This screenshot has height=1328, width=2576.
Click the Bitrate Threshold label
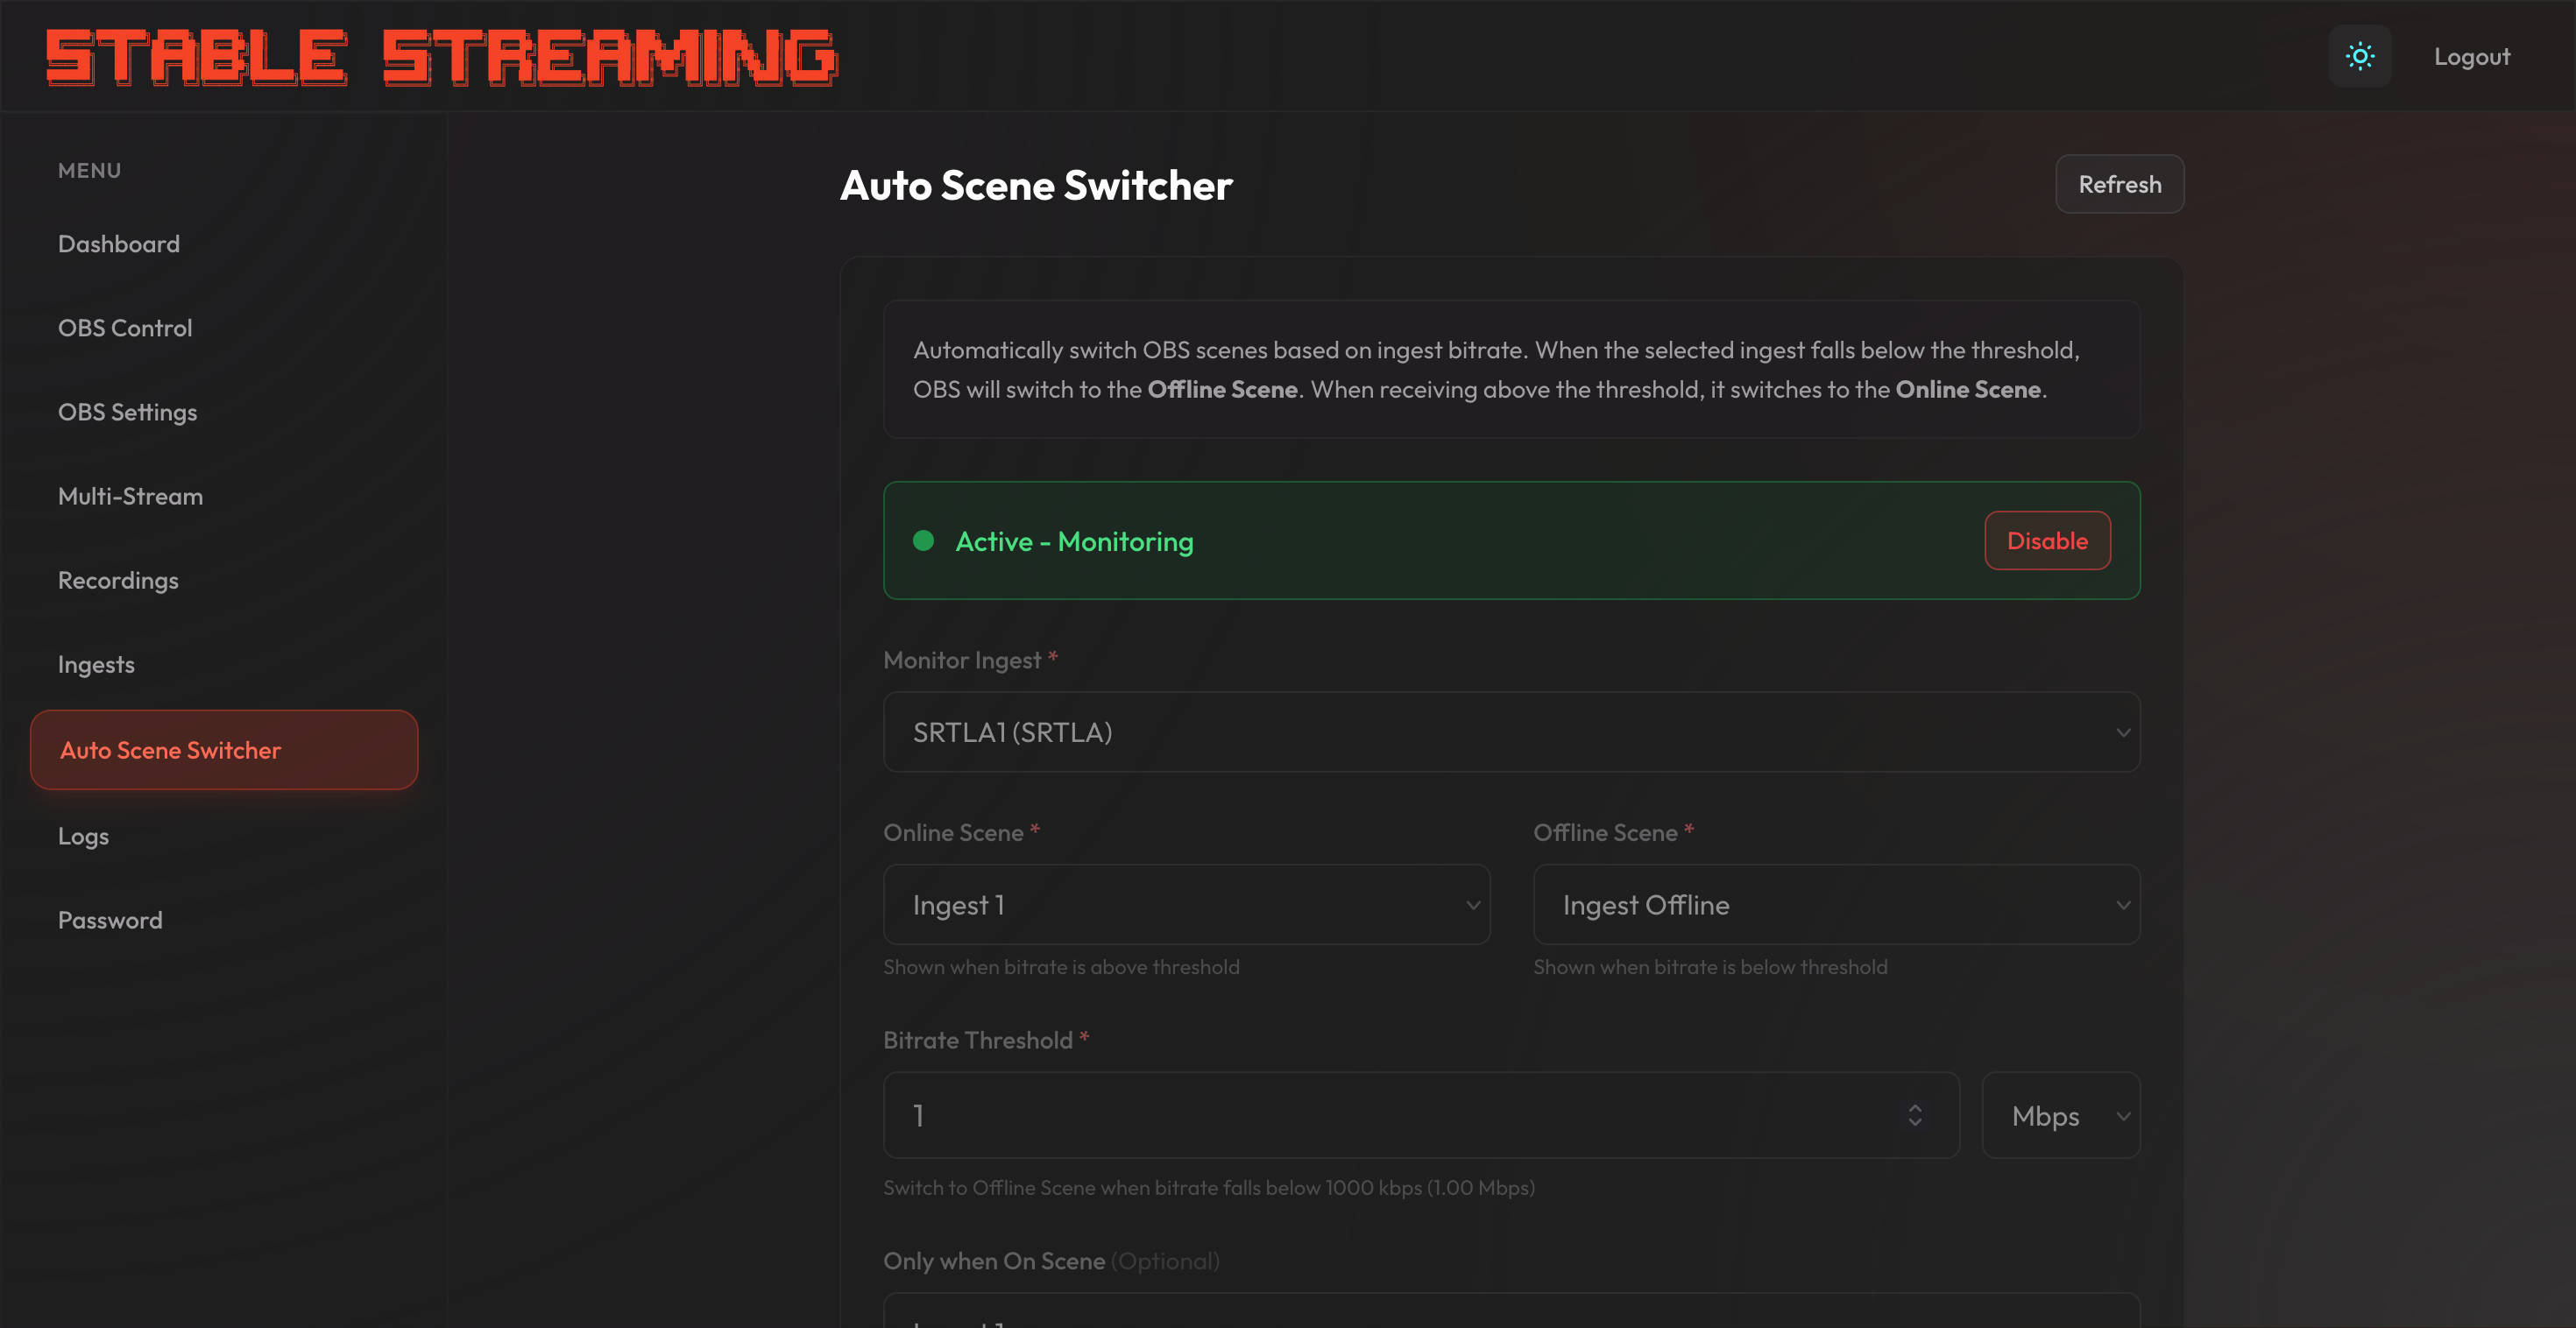(977, 1040)
